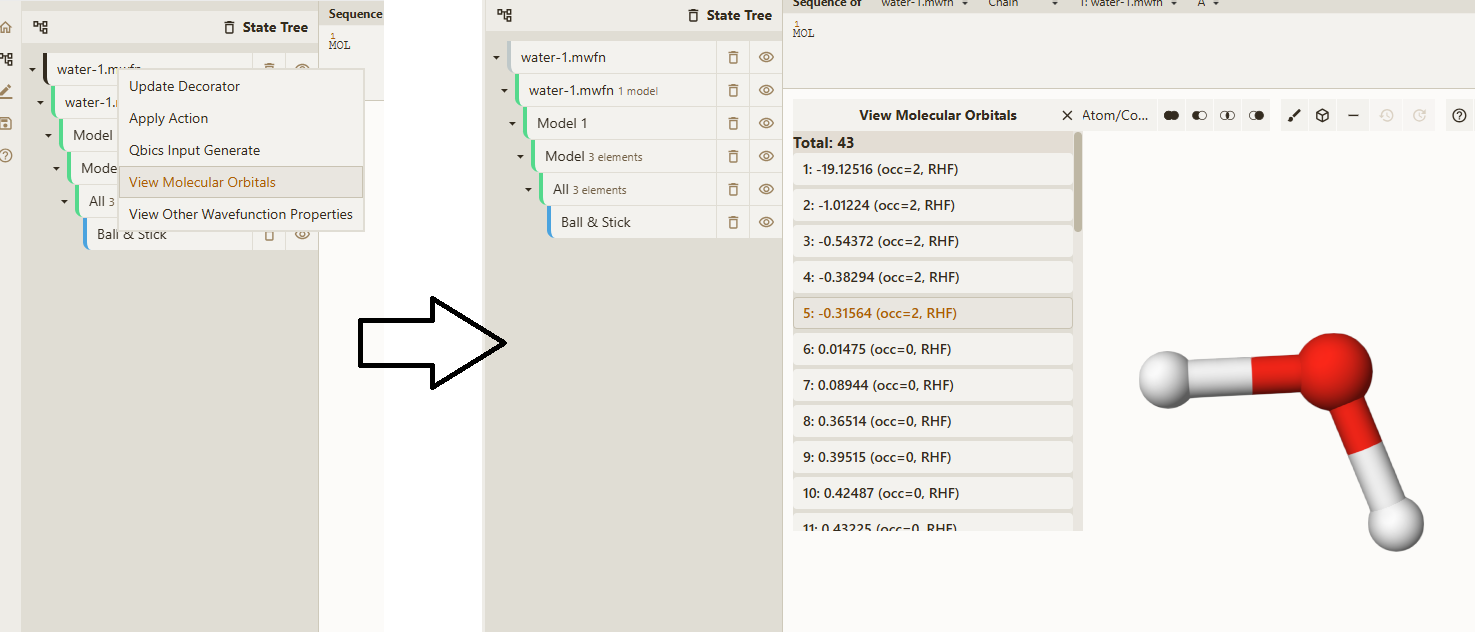
Task: Delete the Ball & Stick representation in right tree
Action: pyautogui.click(x=733, y=222)
